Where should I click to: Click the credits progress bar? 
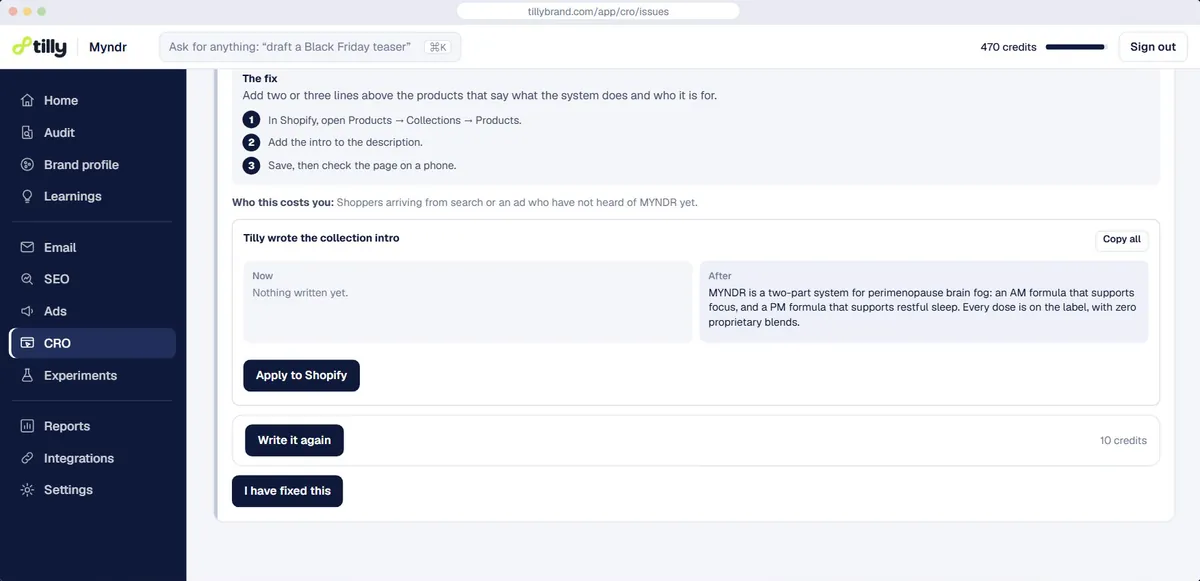1075,47
